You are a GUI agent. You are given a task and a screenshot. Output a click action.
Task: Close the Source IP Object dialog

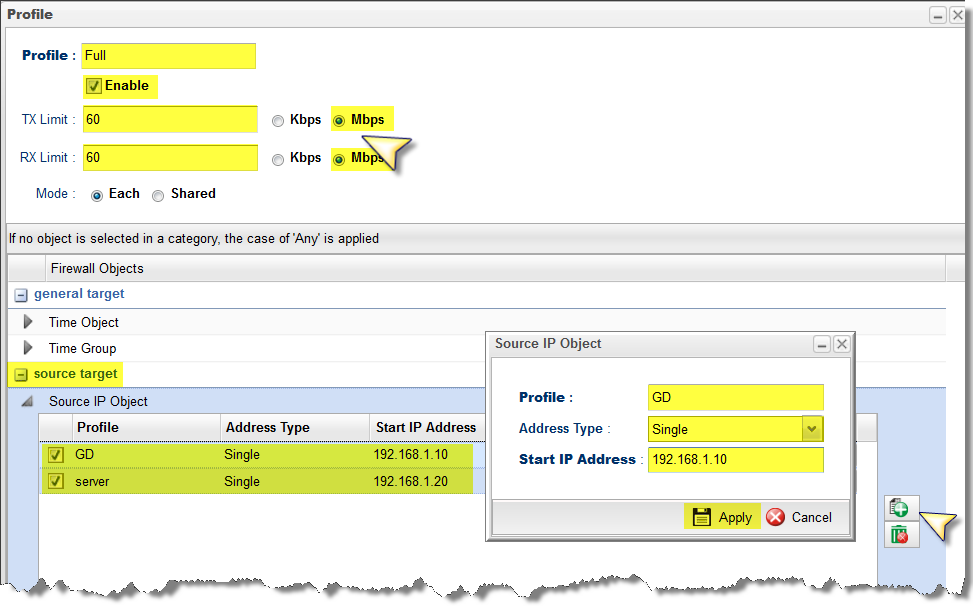tap(842, 344)
